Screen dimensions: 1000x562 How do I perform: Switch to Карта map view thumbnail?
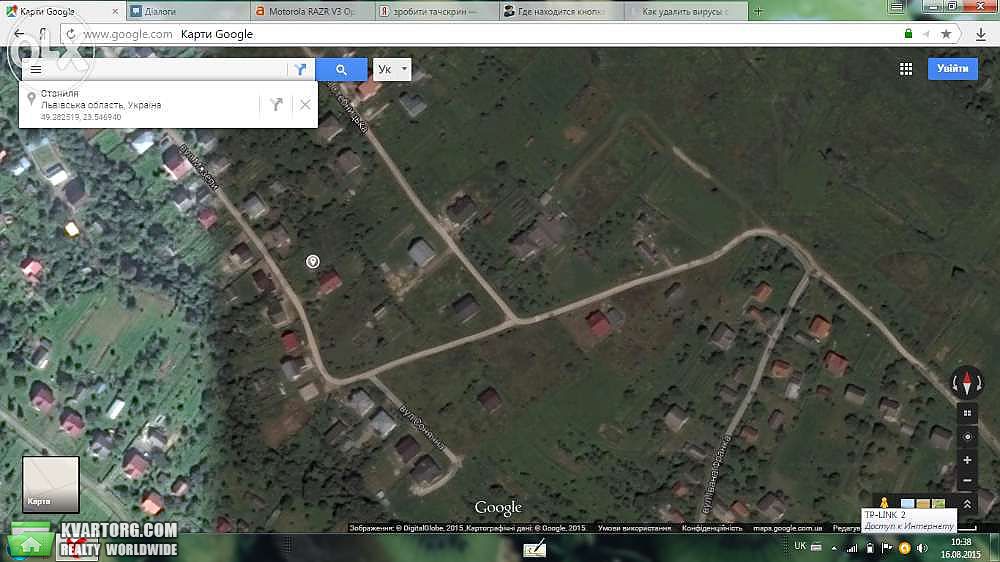pos(51,484)
